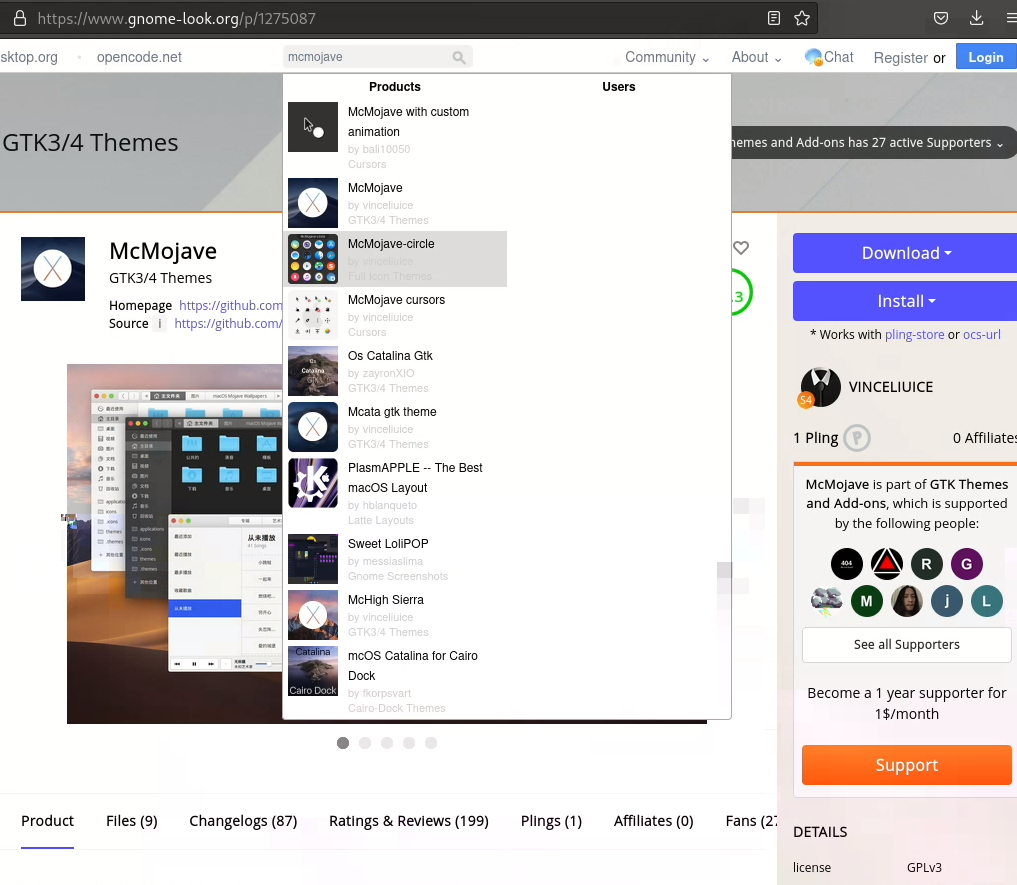Image resolution: width=1017 pixels, height=885 pixels.
Task: Switch to Ratings & Reviews (199) tab
Action: pos(409,821)
